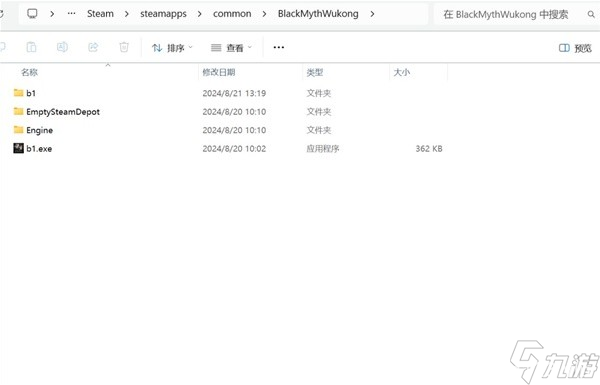Select the b1.exe file name

pos(39,148)
